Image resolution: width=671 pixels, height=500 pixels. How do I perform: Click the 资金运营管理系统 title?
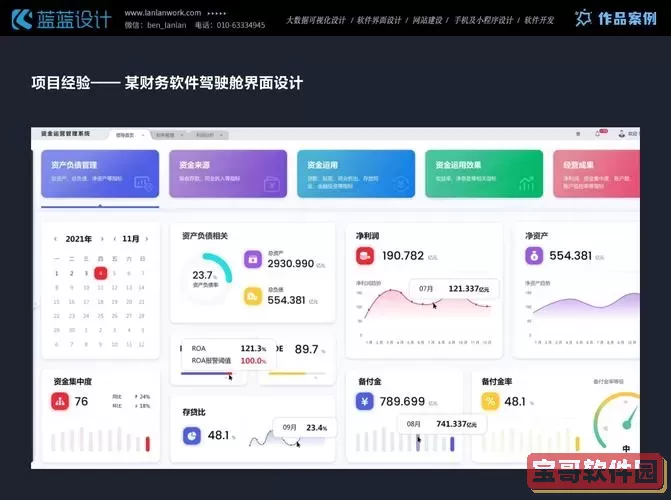point(65,134)
